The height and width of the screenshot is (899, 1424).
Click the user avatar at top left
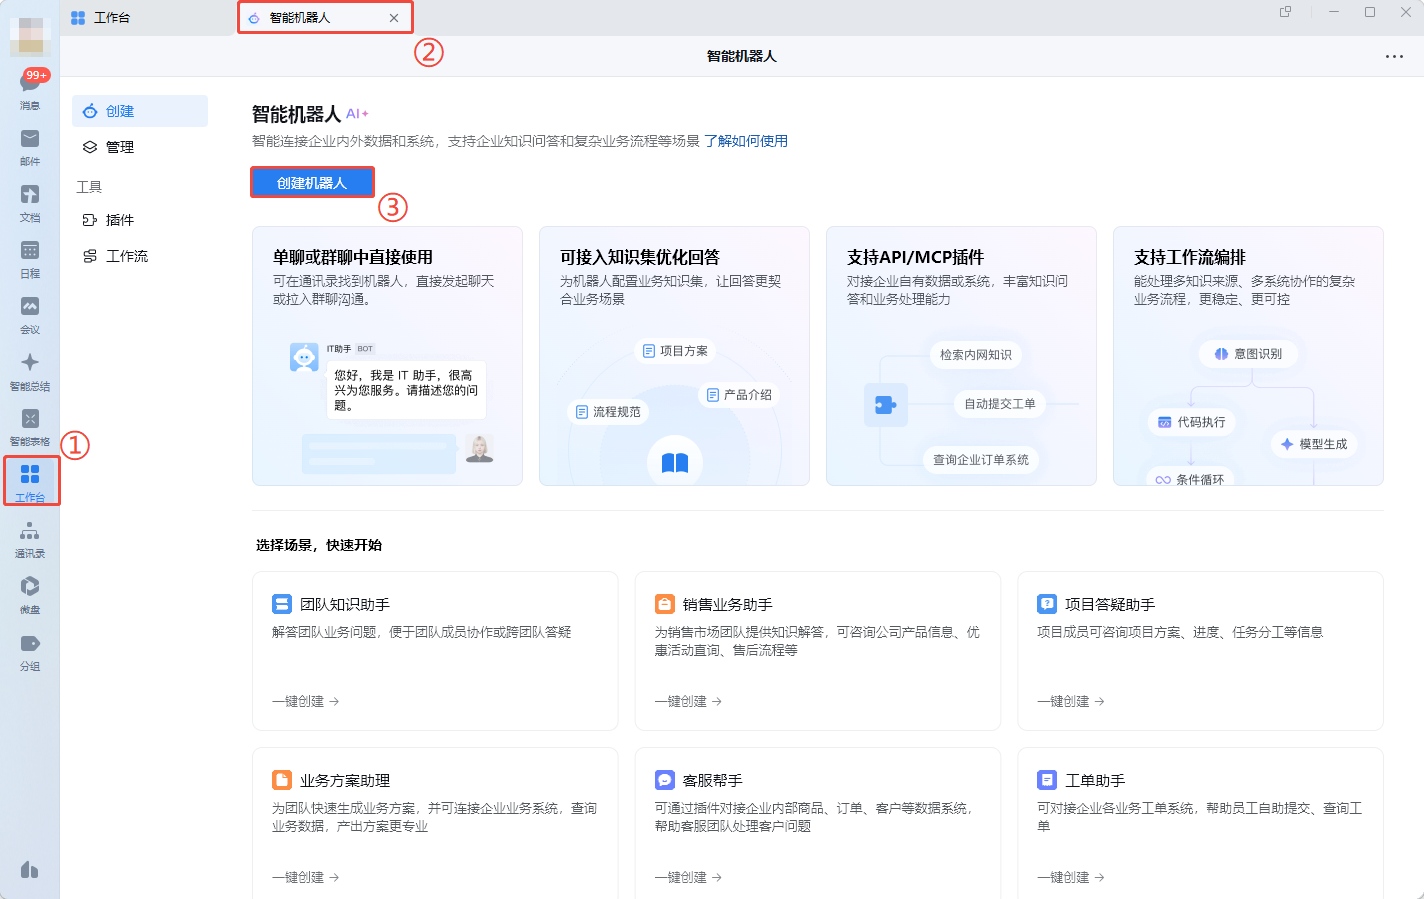click(x=29, y=37)
